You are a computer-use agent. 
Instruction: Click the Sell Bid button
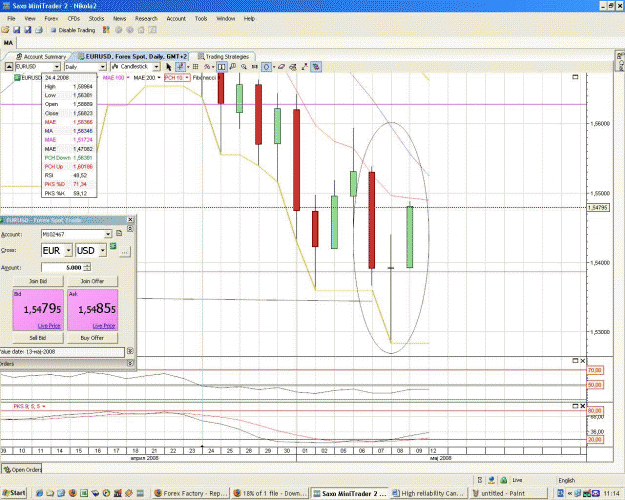click(x=38, y=338)
